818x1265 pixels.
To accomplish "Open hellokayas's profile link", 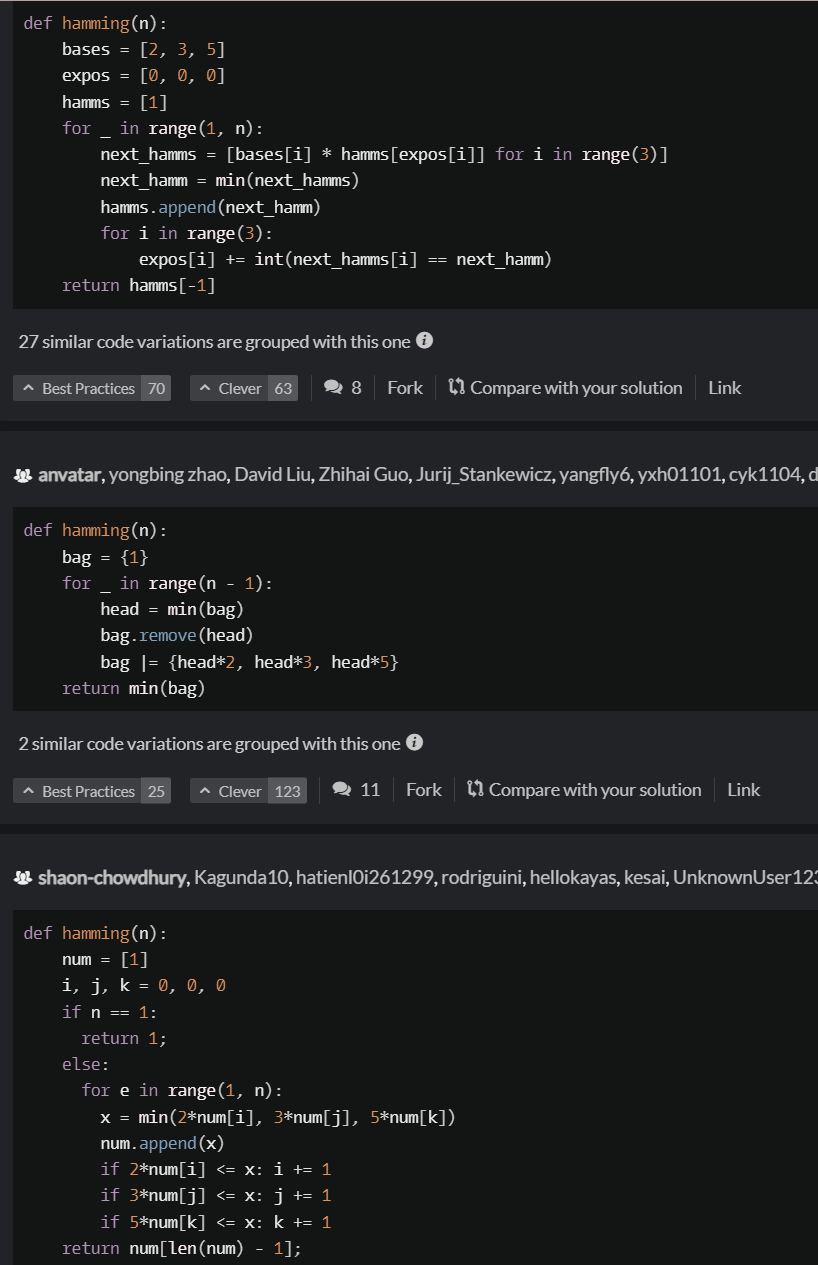I will coord(572,878).
